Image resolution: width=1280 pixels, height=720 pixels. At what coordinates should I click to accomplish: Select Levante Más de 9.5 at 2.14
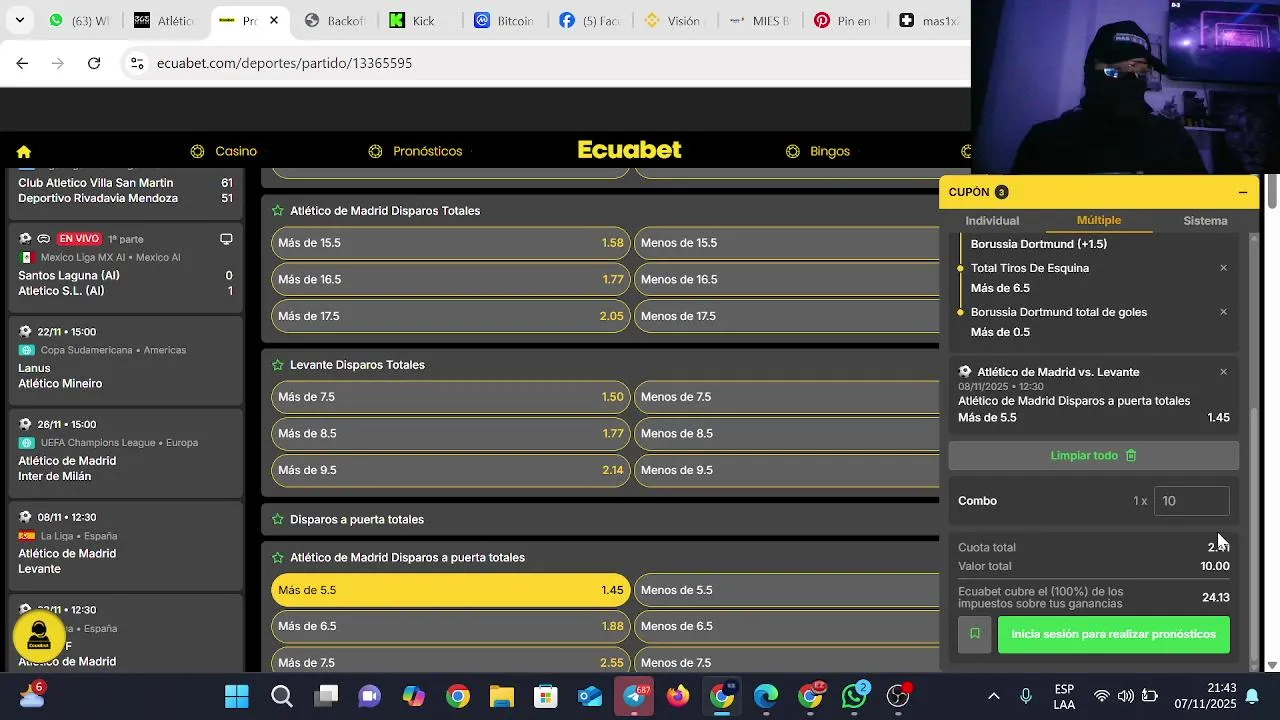[450, 470]
